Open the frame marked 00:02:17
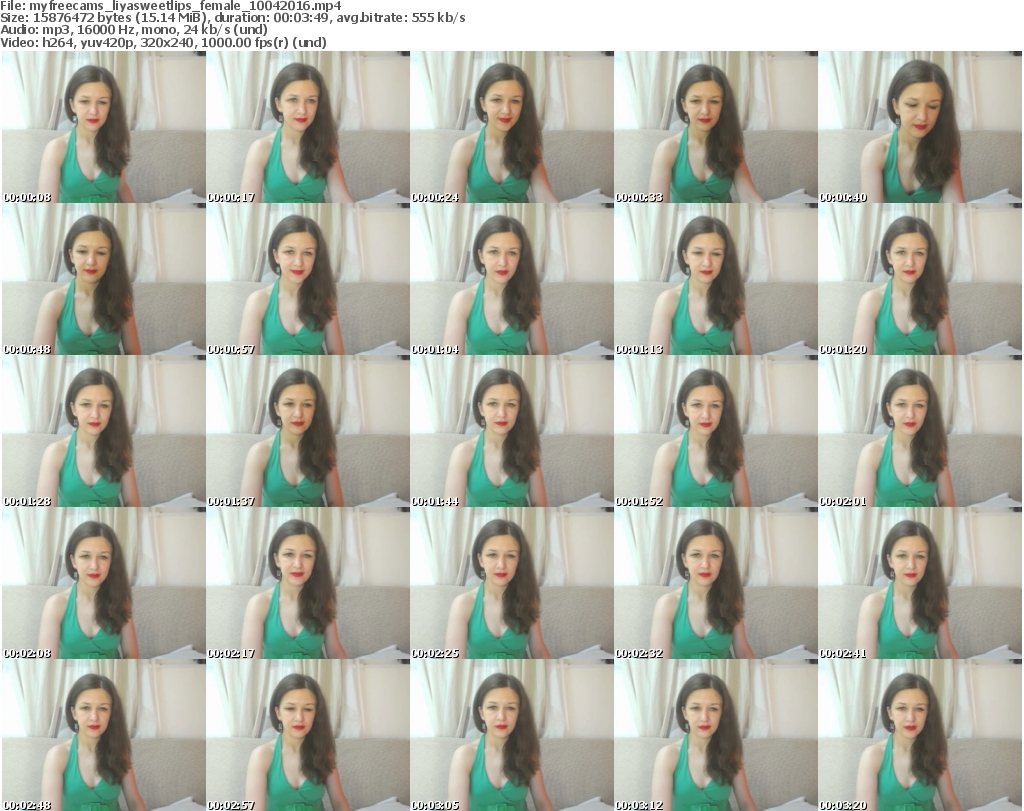 [x=307, y=584]
